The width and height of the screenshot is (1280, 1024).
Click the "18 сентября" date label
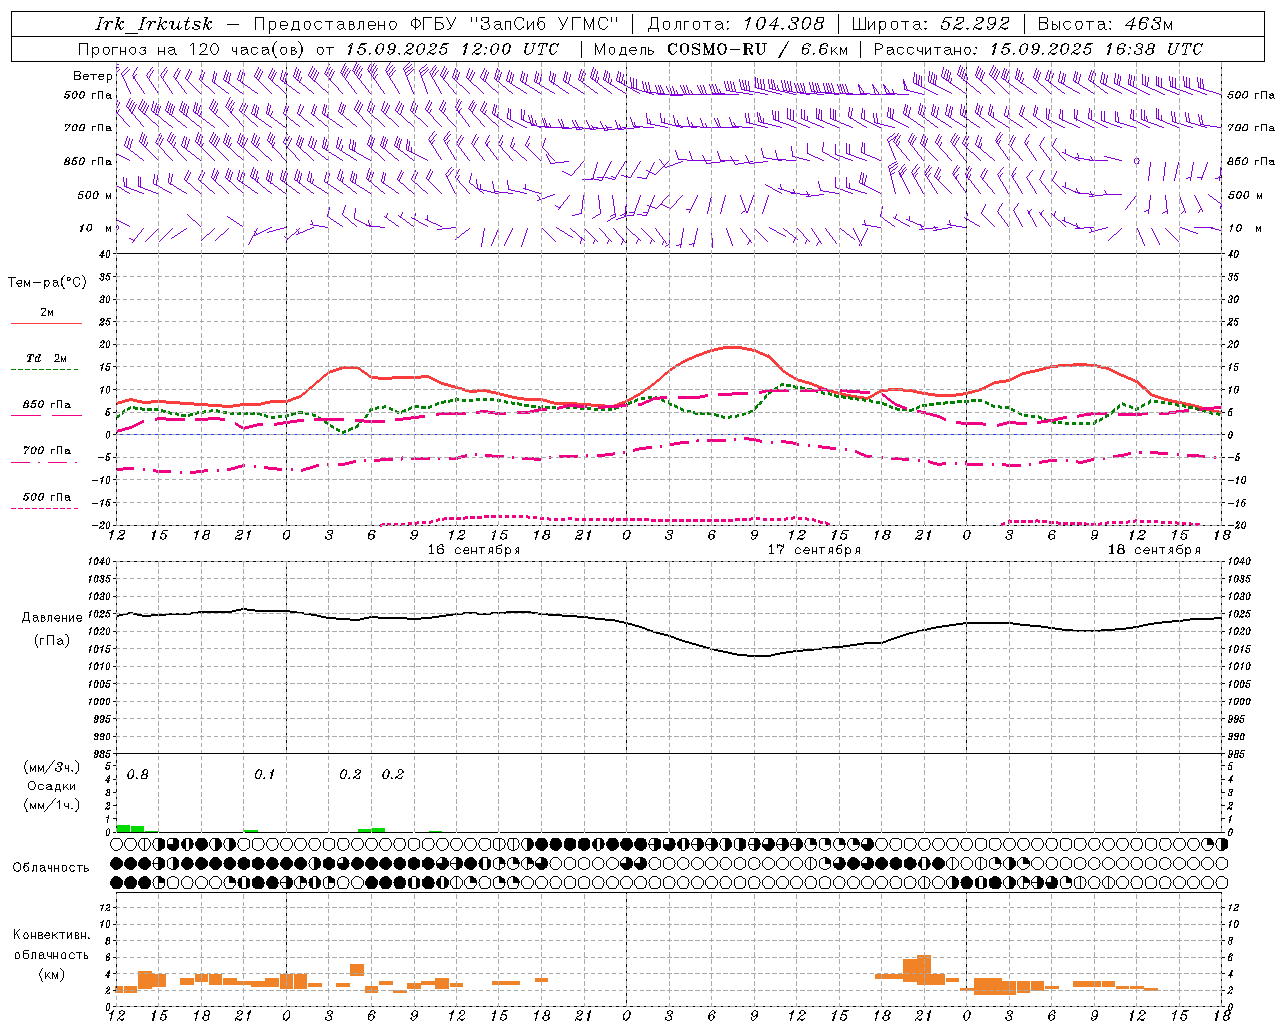(x=1154, y=550)
